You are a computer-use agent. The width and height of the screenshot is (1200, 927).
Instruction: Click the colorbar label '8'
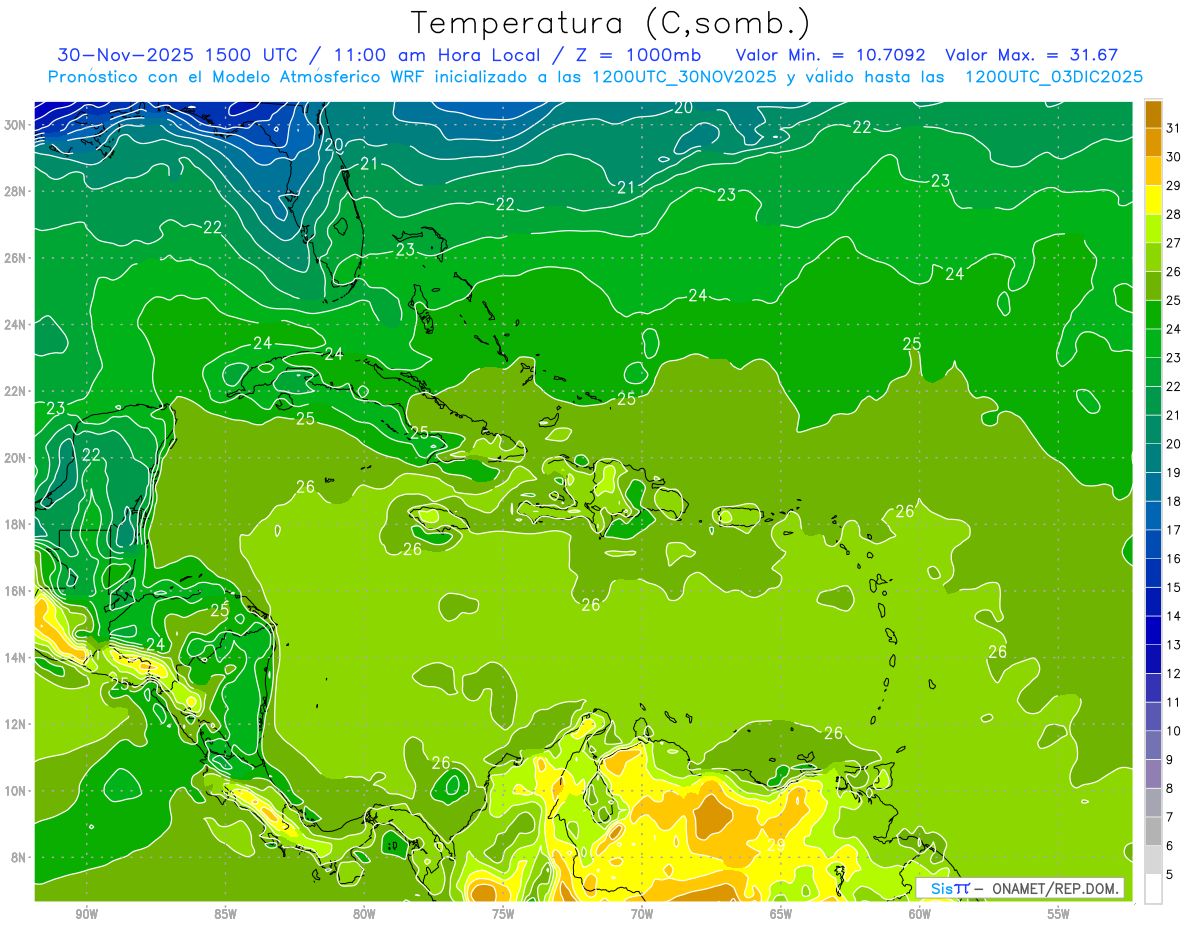coord(1169,789)
